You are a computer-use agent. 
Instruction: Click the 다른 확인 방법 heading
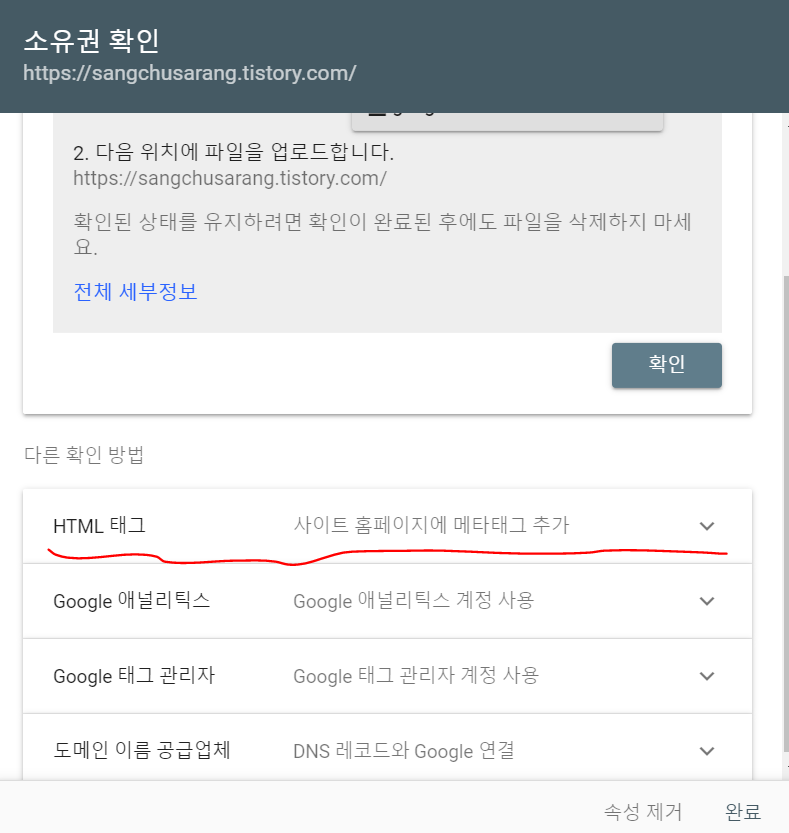click(x=84, y=455)
